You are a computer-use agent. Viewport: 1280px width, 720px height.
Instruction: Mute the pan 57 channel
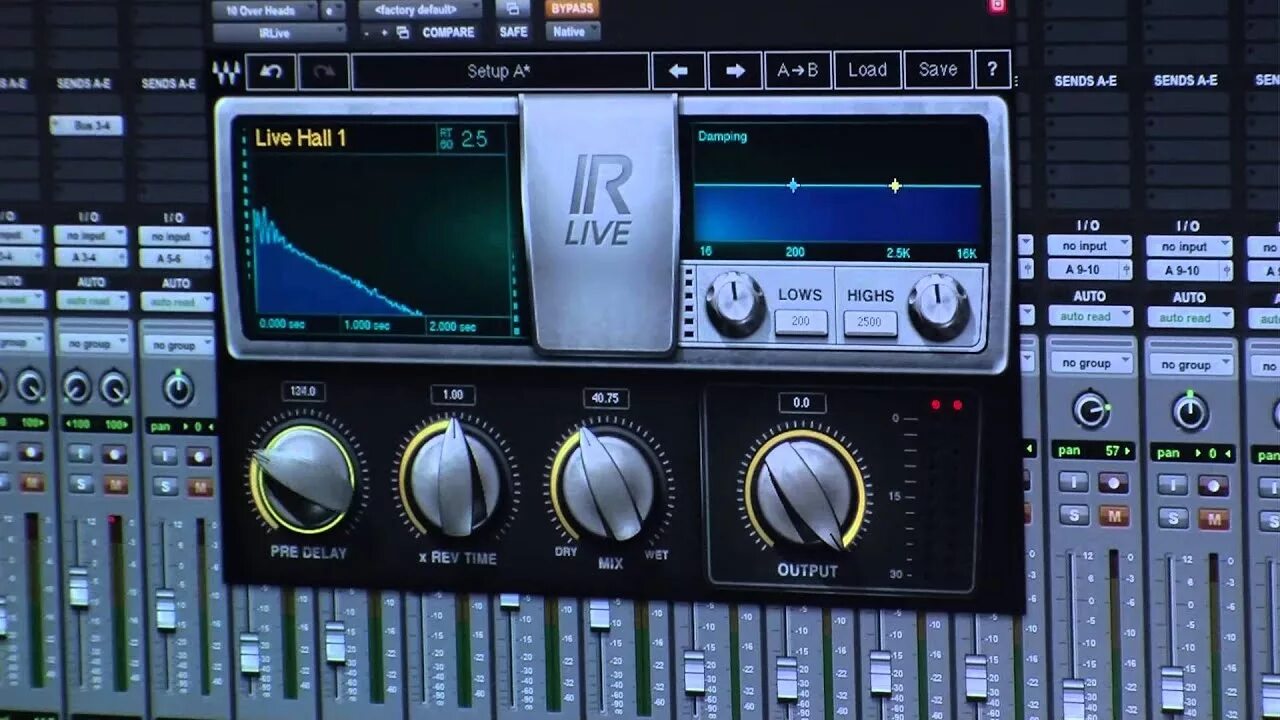1113,516
